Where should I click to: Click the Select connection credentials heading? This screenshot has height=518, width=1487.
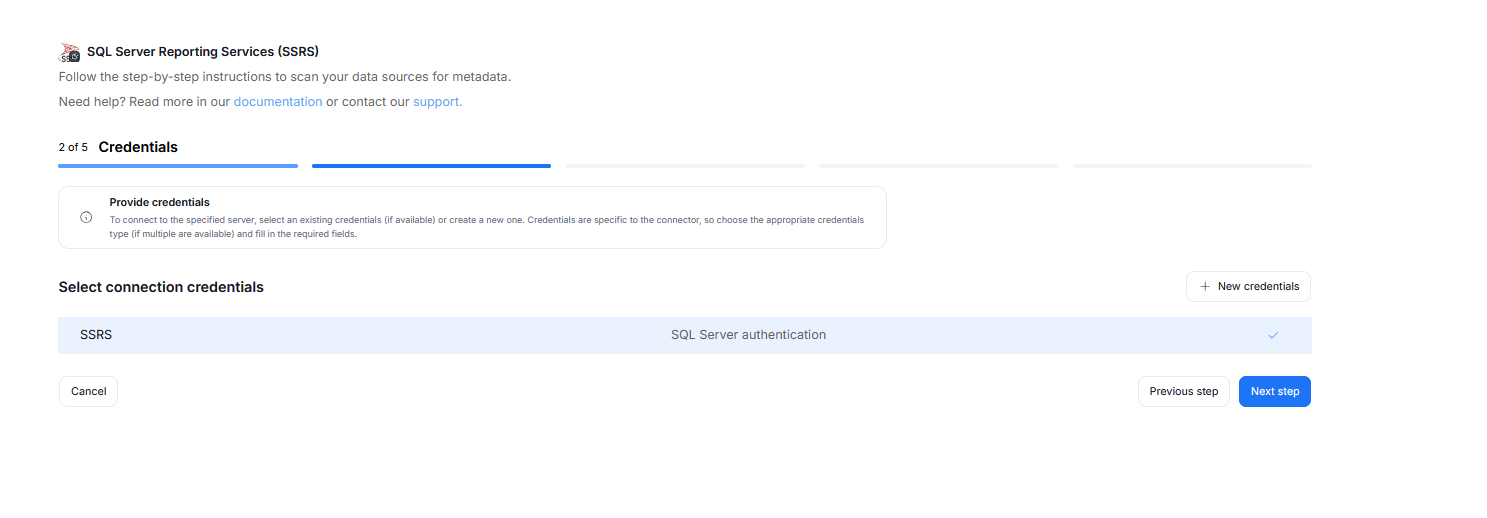161,287
